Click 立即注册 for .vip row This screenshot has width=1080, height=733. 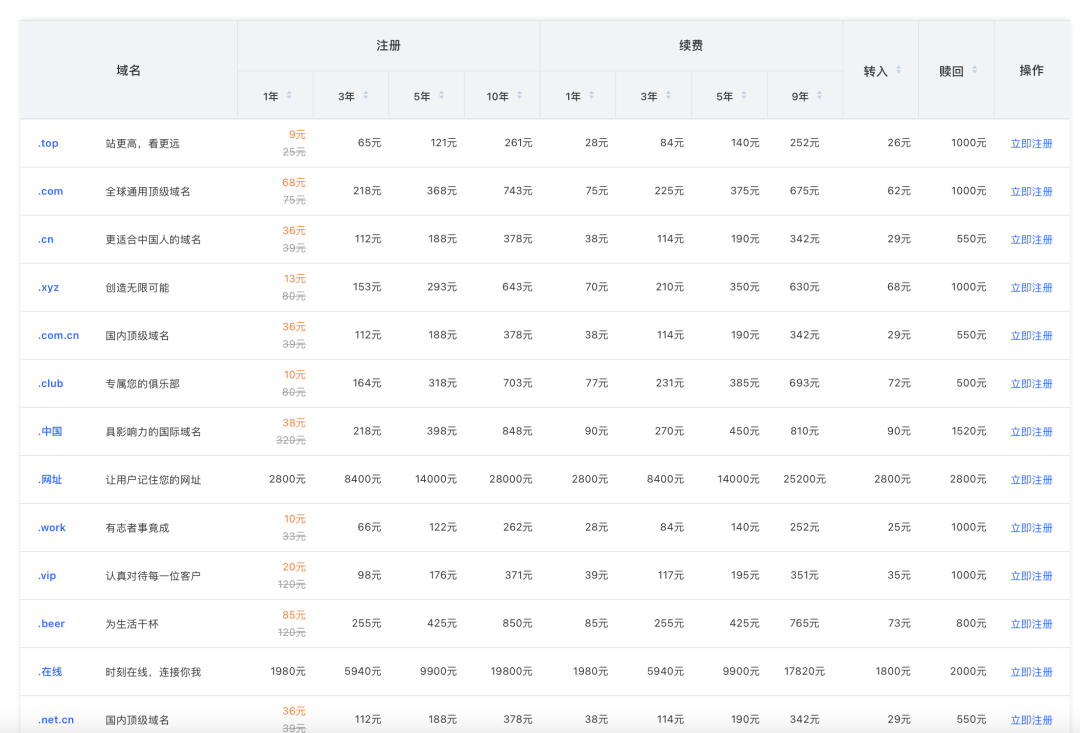1031,576
